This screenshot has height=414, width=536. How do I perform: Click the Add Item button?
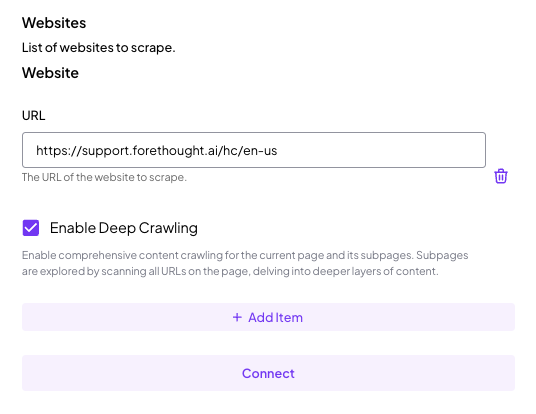pyautogui.click(x=268, y=317)
